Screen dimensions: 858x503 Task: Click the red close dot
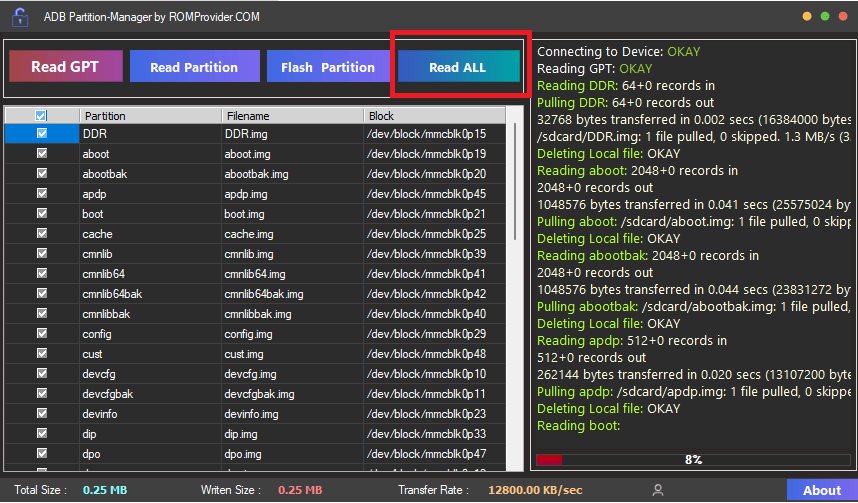(x=843, y=16)
